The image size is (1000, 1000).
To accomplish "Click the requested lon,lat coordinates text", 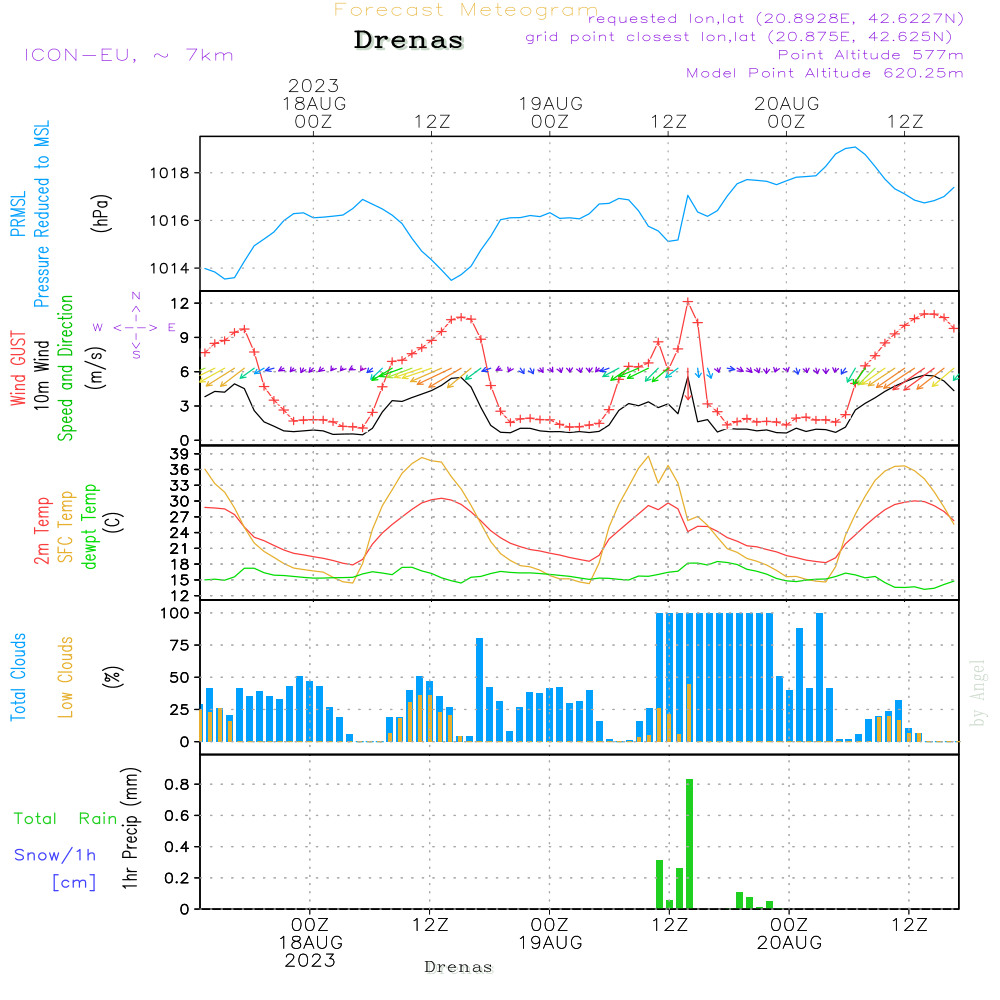I will [x=776, y=19].
